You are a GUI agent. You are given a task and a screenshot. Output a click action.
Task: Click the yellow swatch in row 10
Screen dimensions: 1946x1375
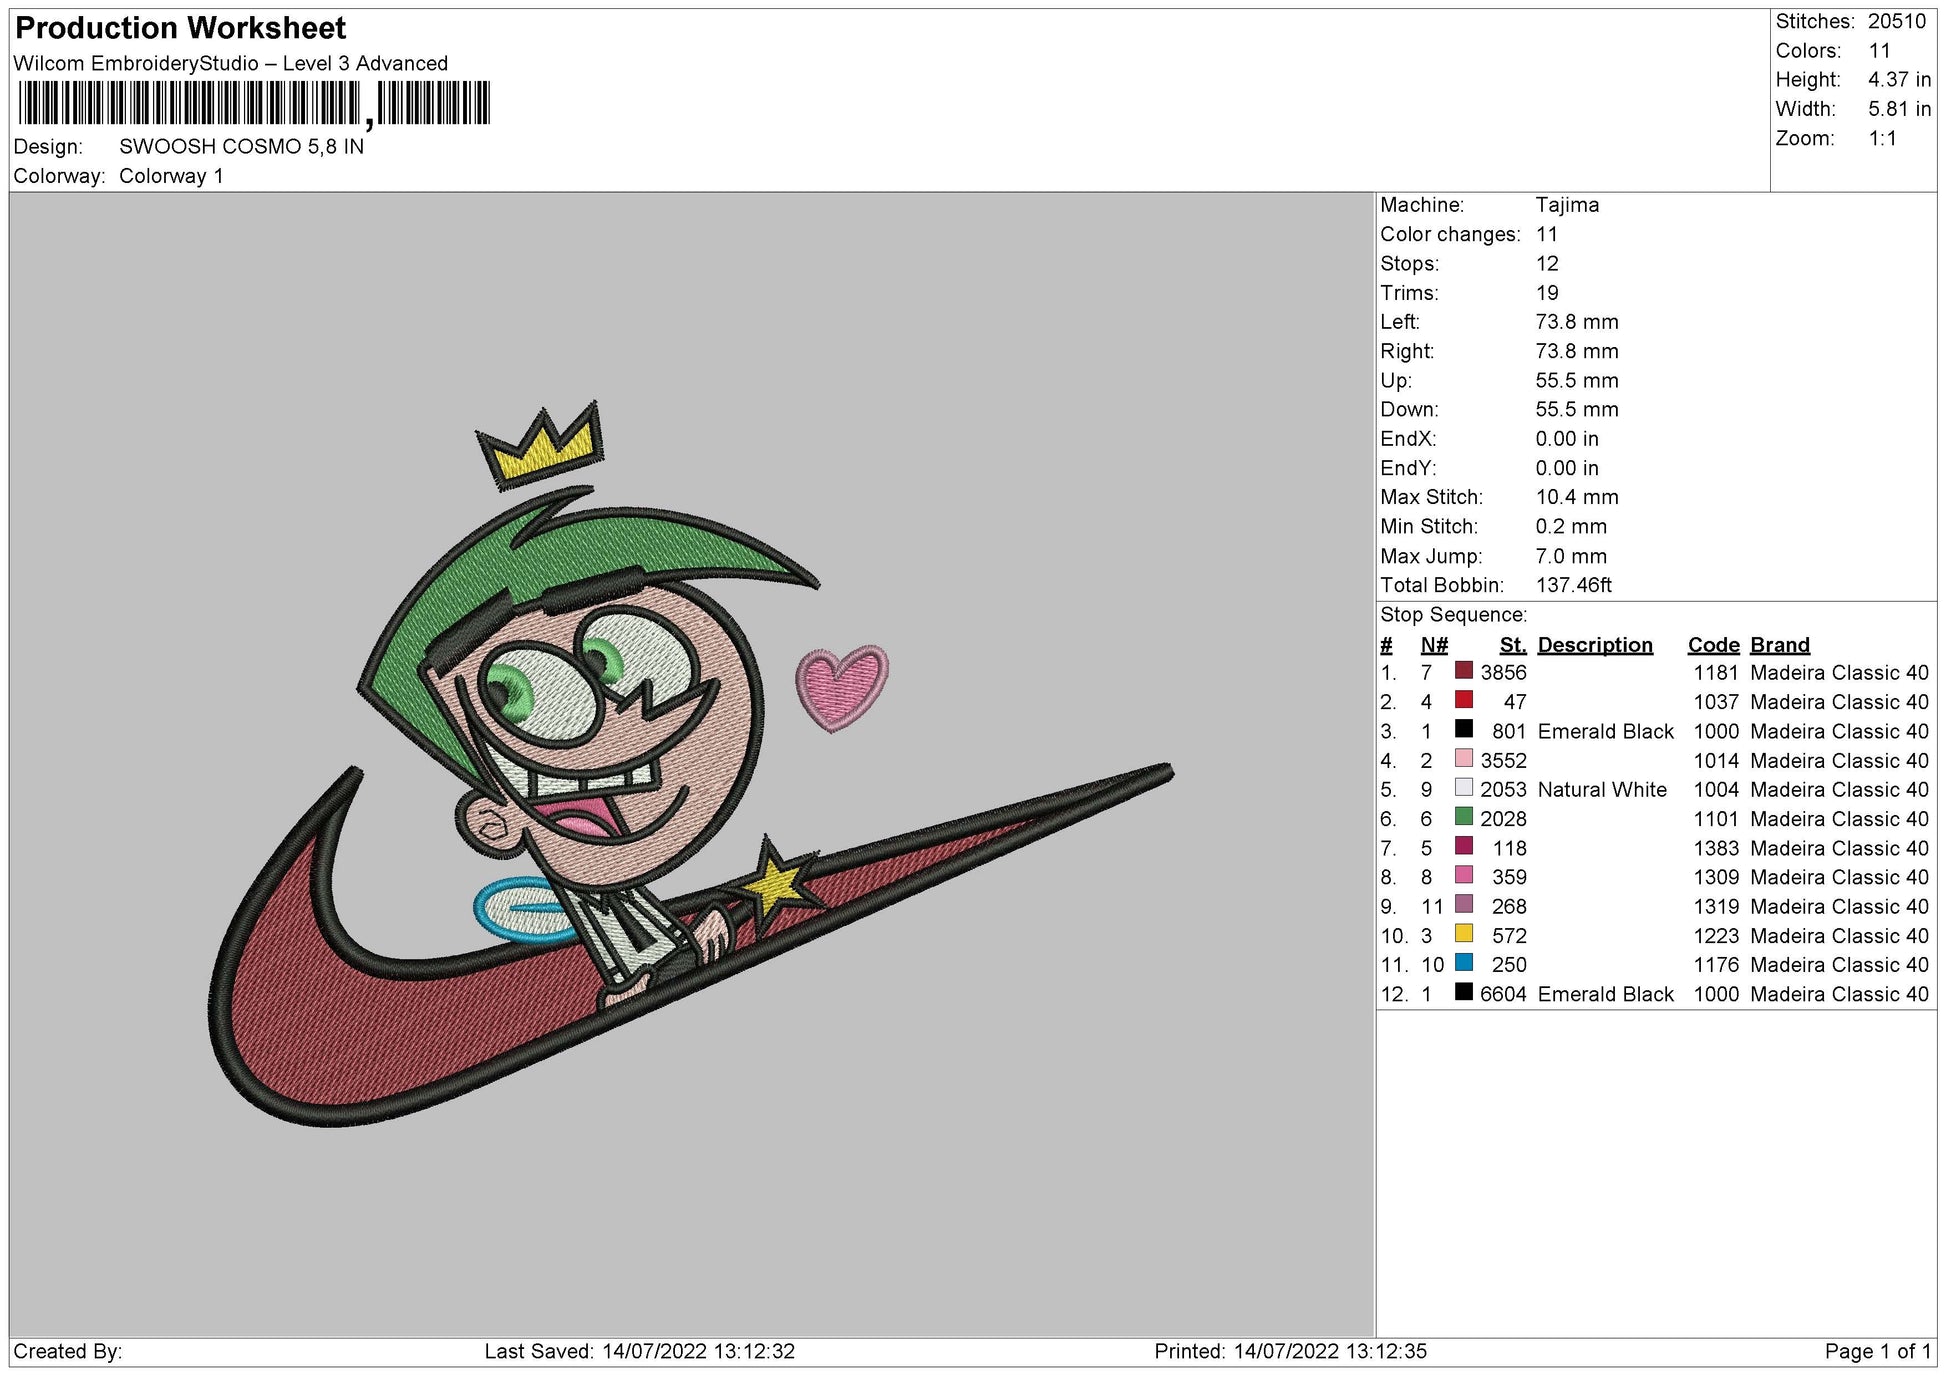coord(1464,934)
